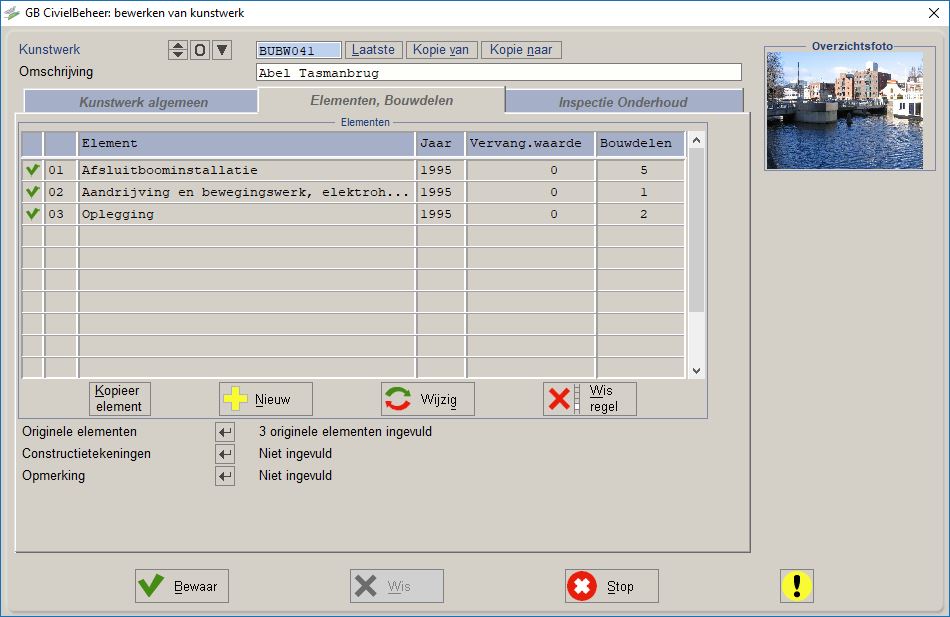Click green checkmark of row 01
This screenshot has height=617, width=950.
pos(32,170)
